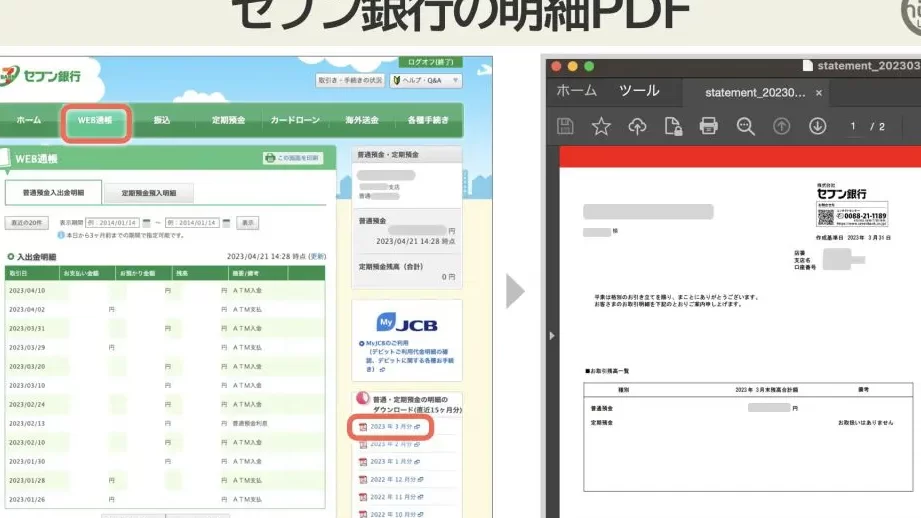Click the PDF icon beside 2022年12月分
921x518 pixels.
363,480
